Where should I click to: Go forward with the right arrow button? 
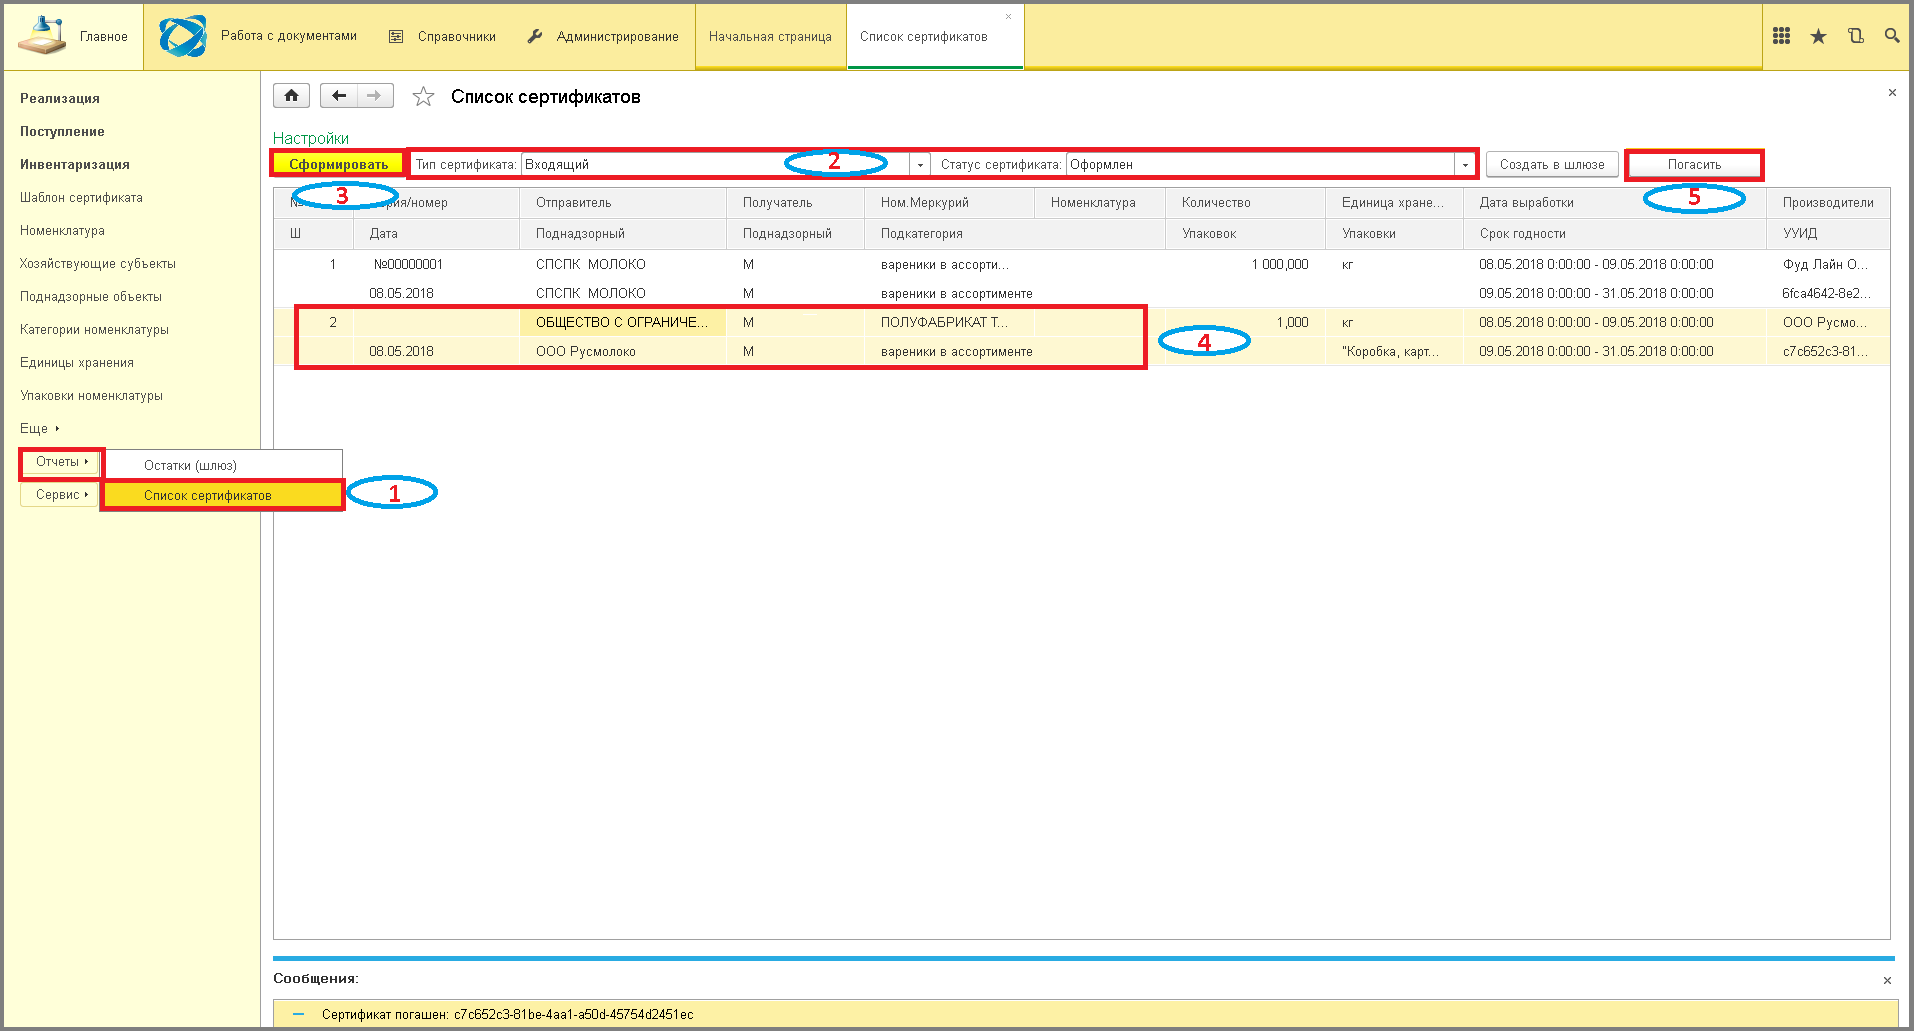[375, 96]
